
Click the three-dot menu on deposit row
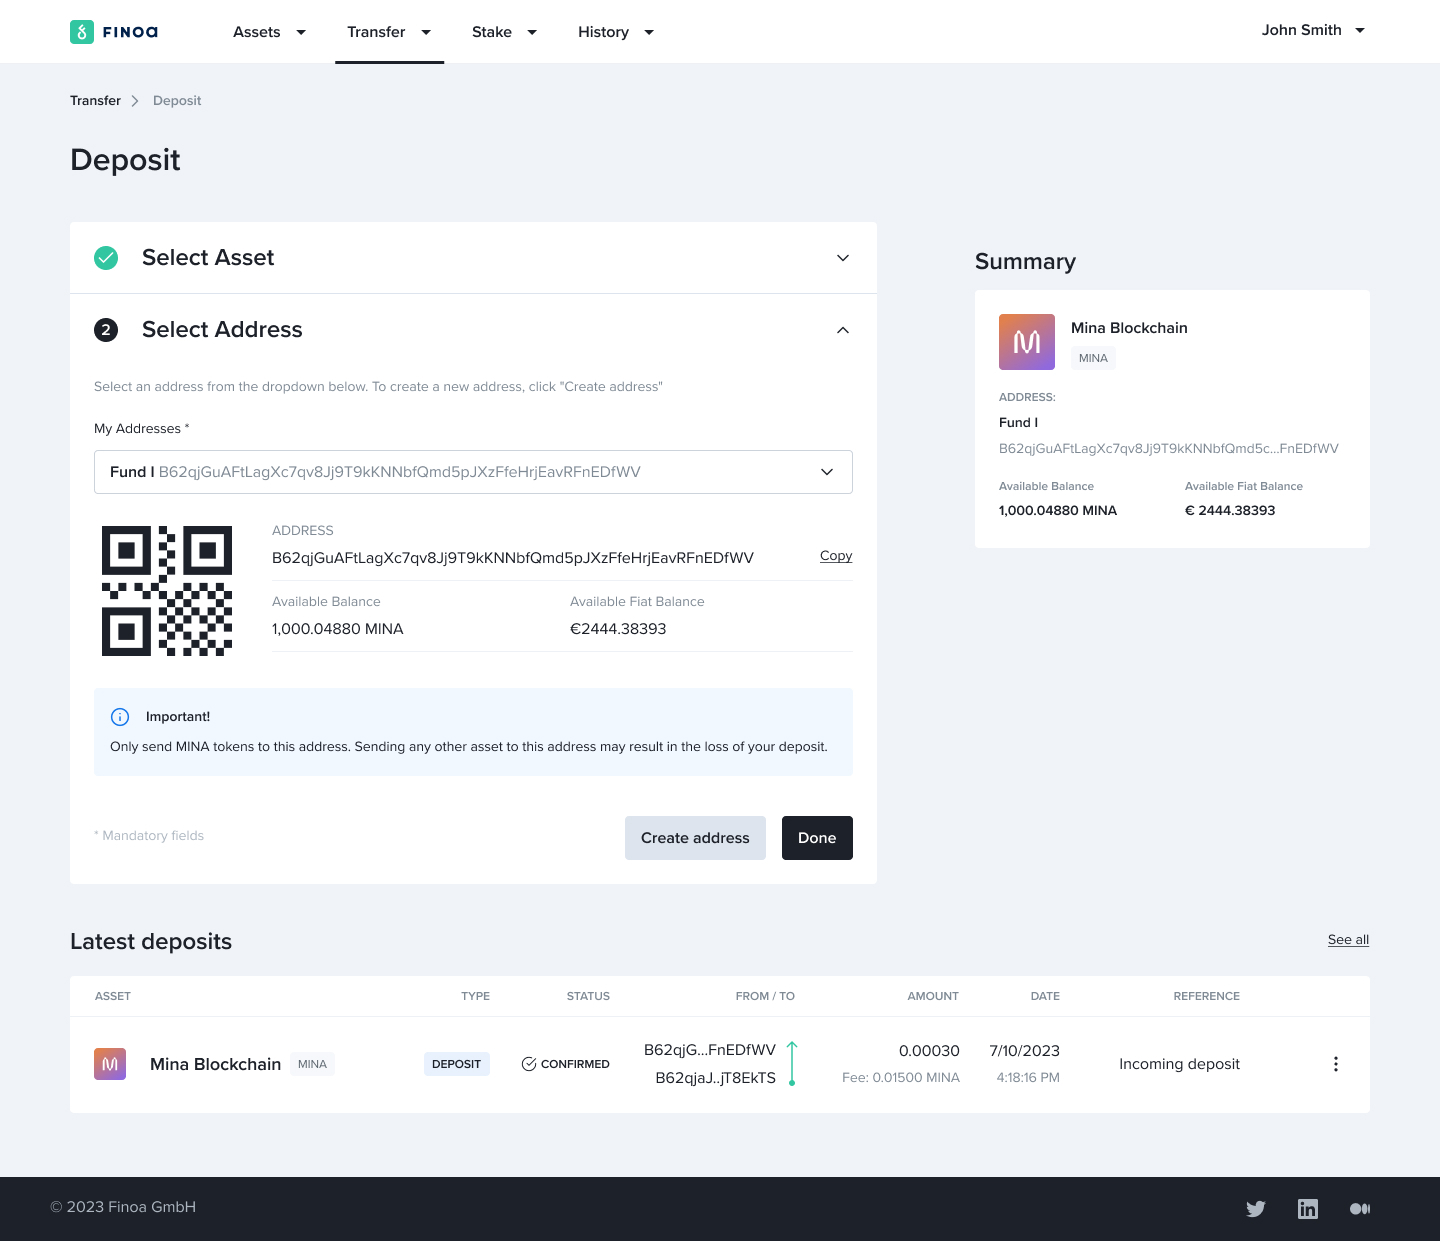tap(1335, 1064)
